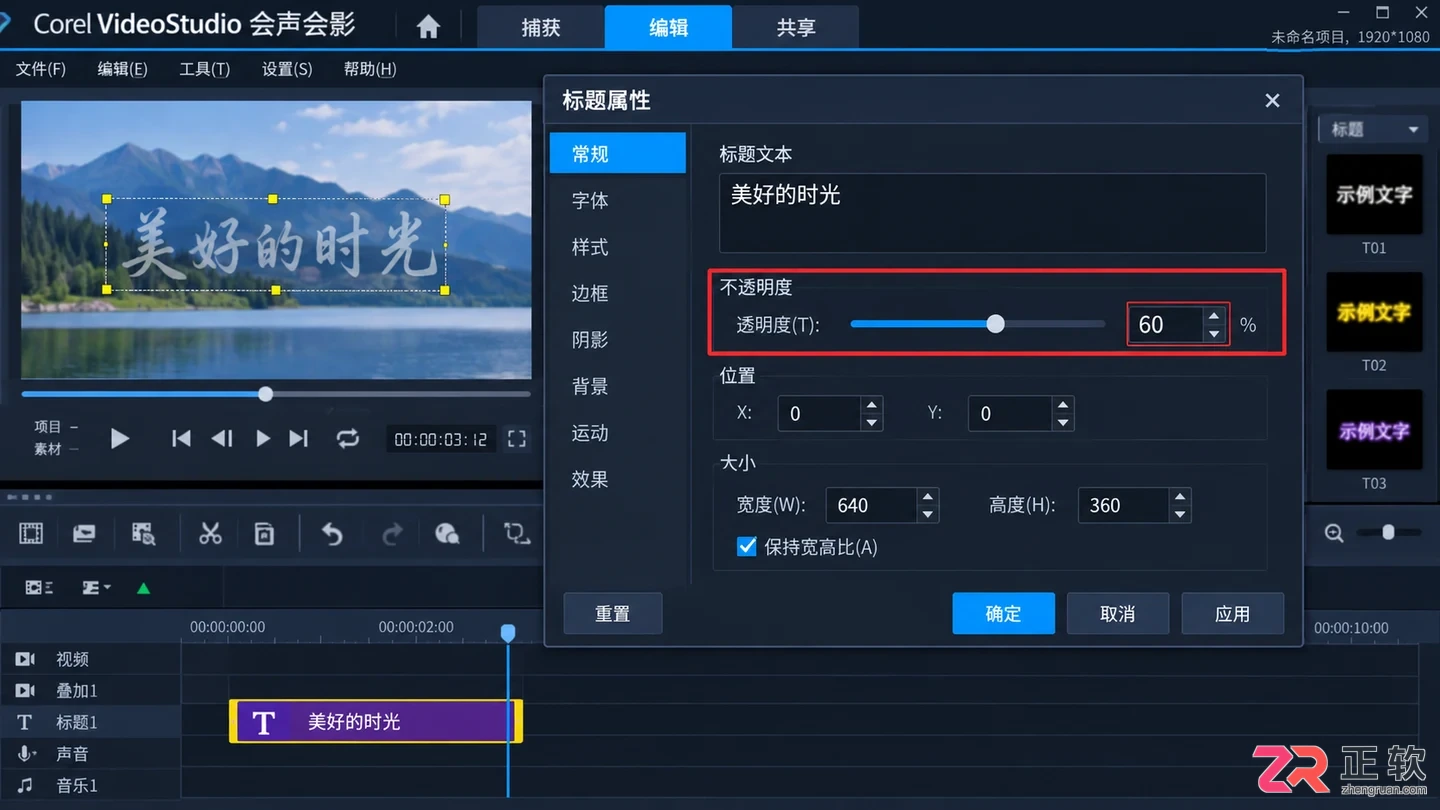Decrease Y position with down arrow
Viewport: 1440px width, 810px height.
coord(1063,423)
